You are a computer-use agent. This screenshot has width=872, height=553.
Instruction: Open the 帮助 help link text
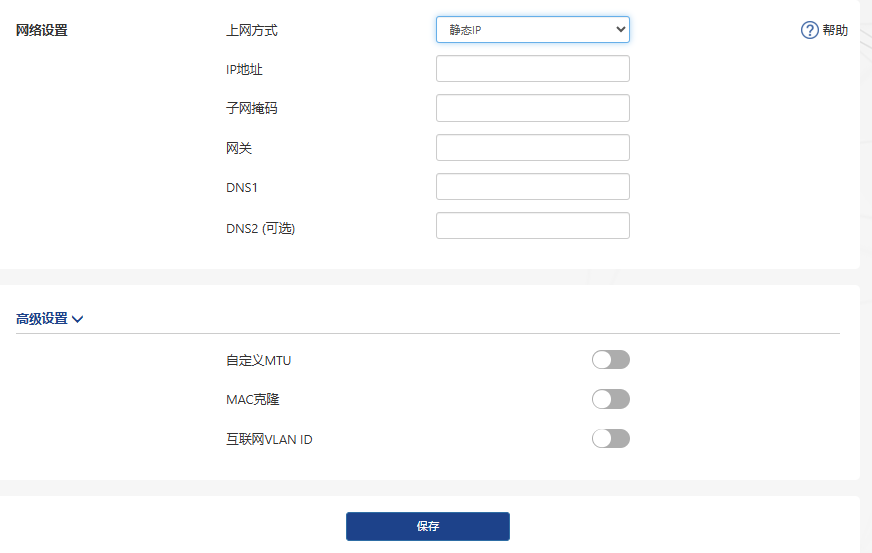(x=835, y=30)
